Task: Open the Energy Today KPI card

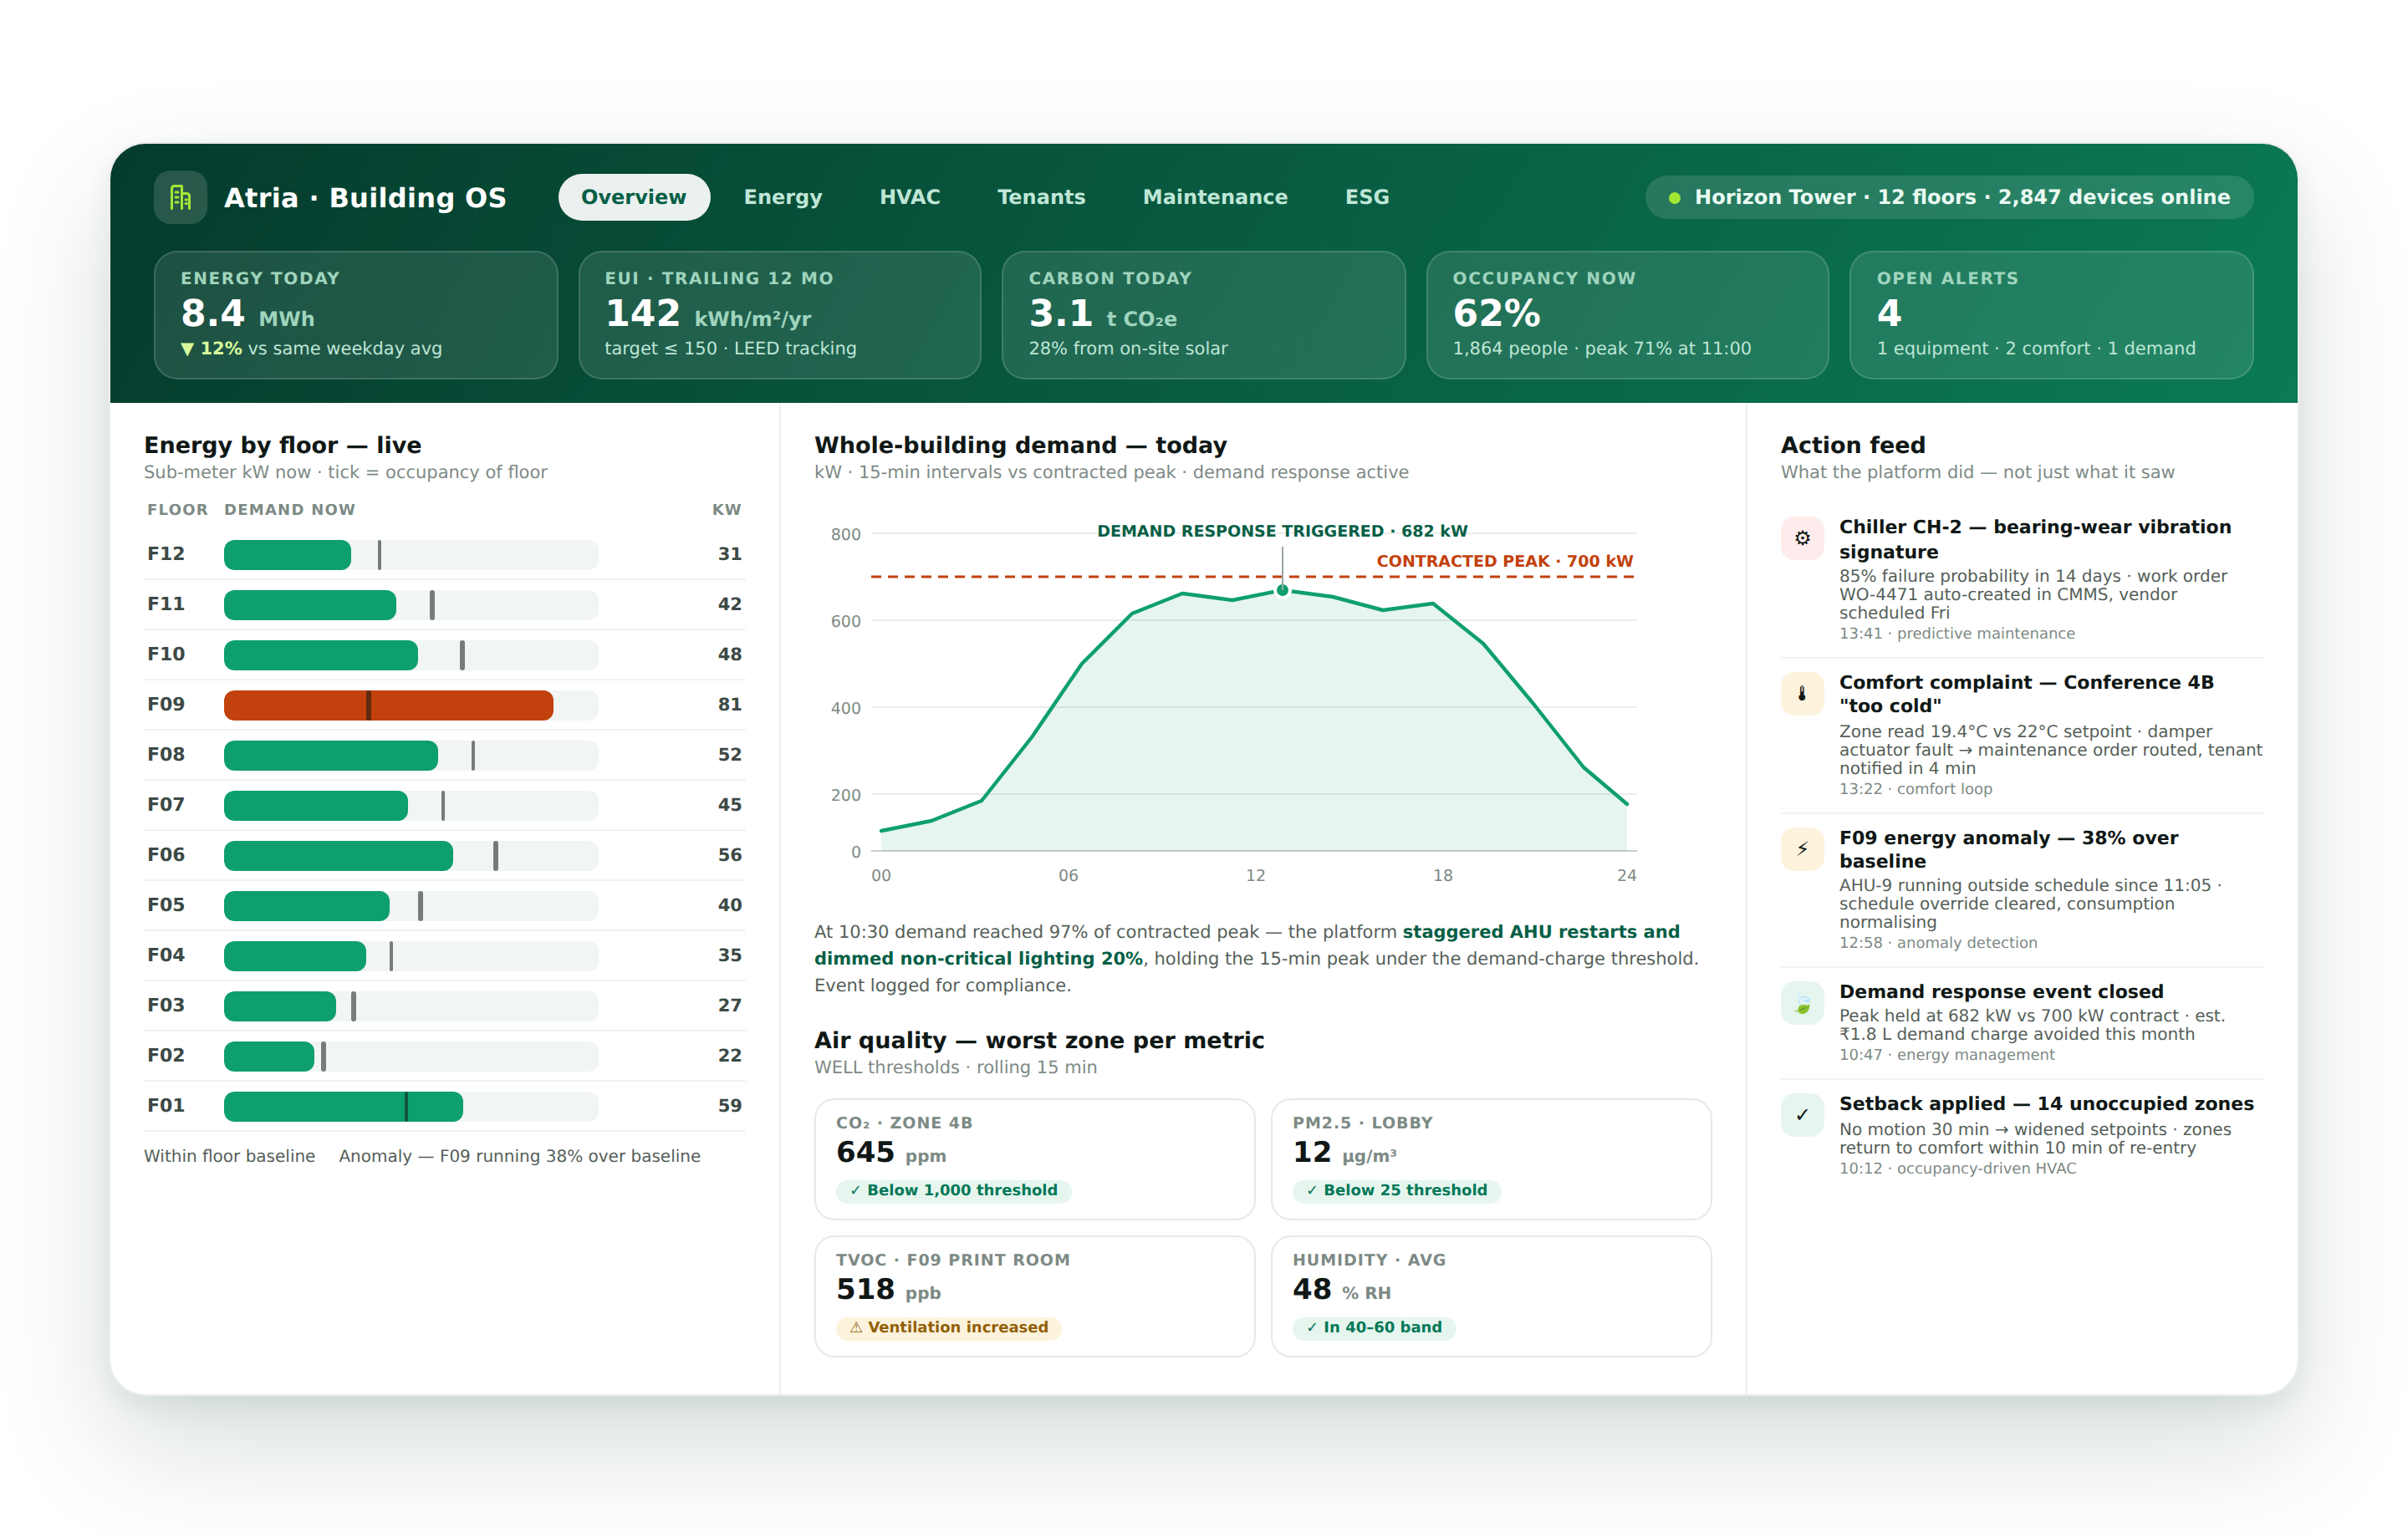Action: click(356, 315)
